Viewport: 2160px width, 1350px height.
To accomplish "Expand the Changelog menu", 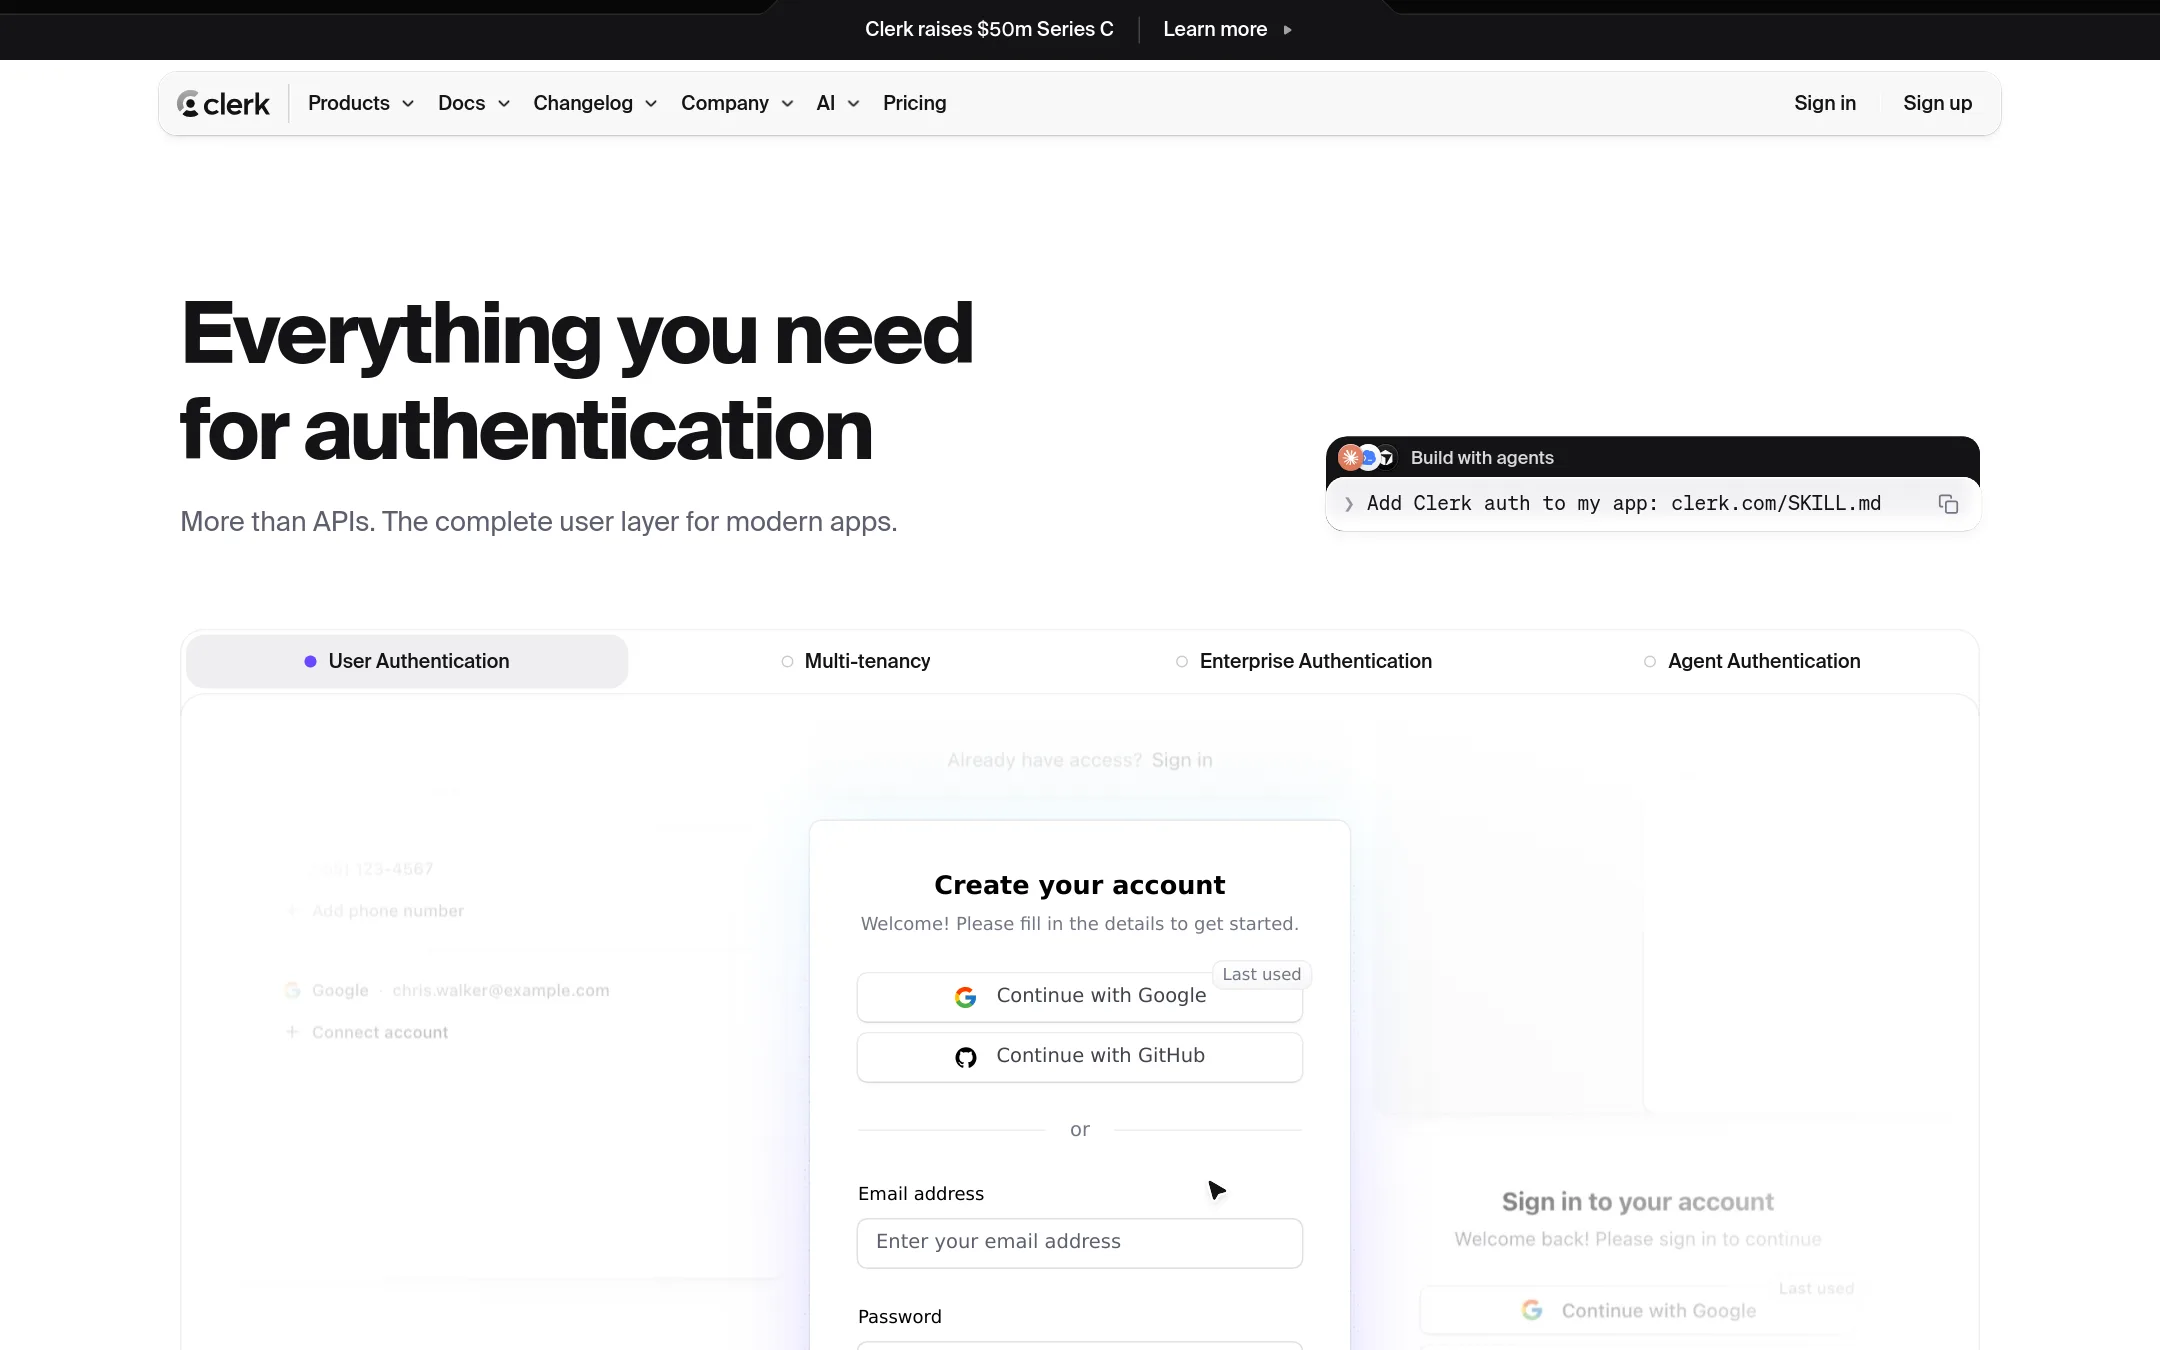I will point(595,103).
